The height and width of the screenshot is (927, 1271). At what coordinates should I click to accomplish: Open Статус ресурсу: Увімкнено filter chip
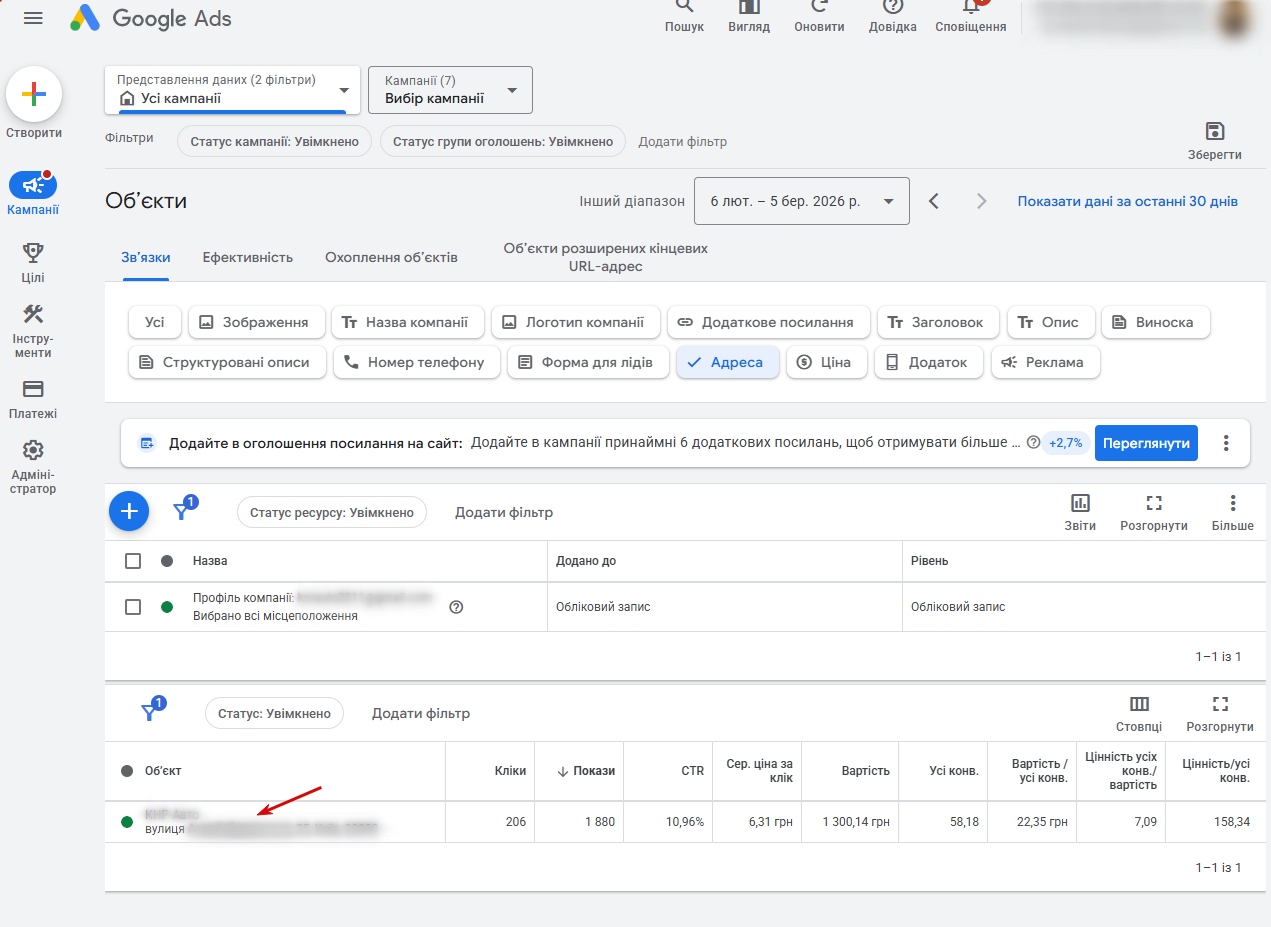[x=332, y=512]
